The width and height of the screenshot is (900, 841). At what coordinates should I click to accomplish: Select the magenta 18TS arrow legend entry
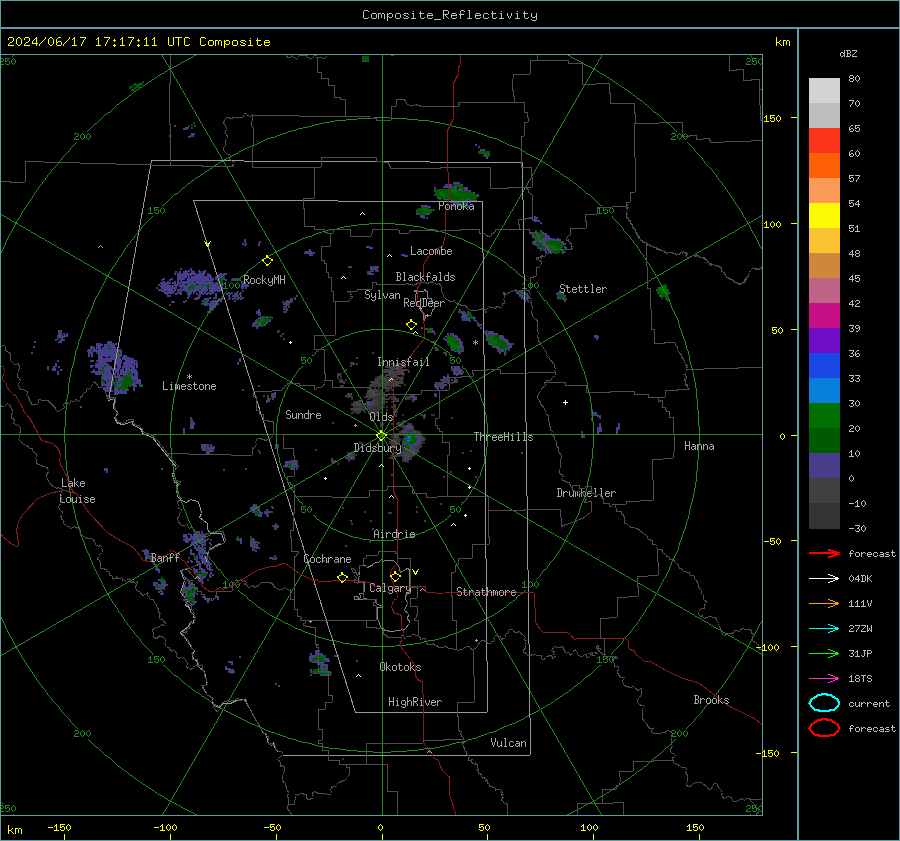(824, 679)
